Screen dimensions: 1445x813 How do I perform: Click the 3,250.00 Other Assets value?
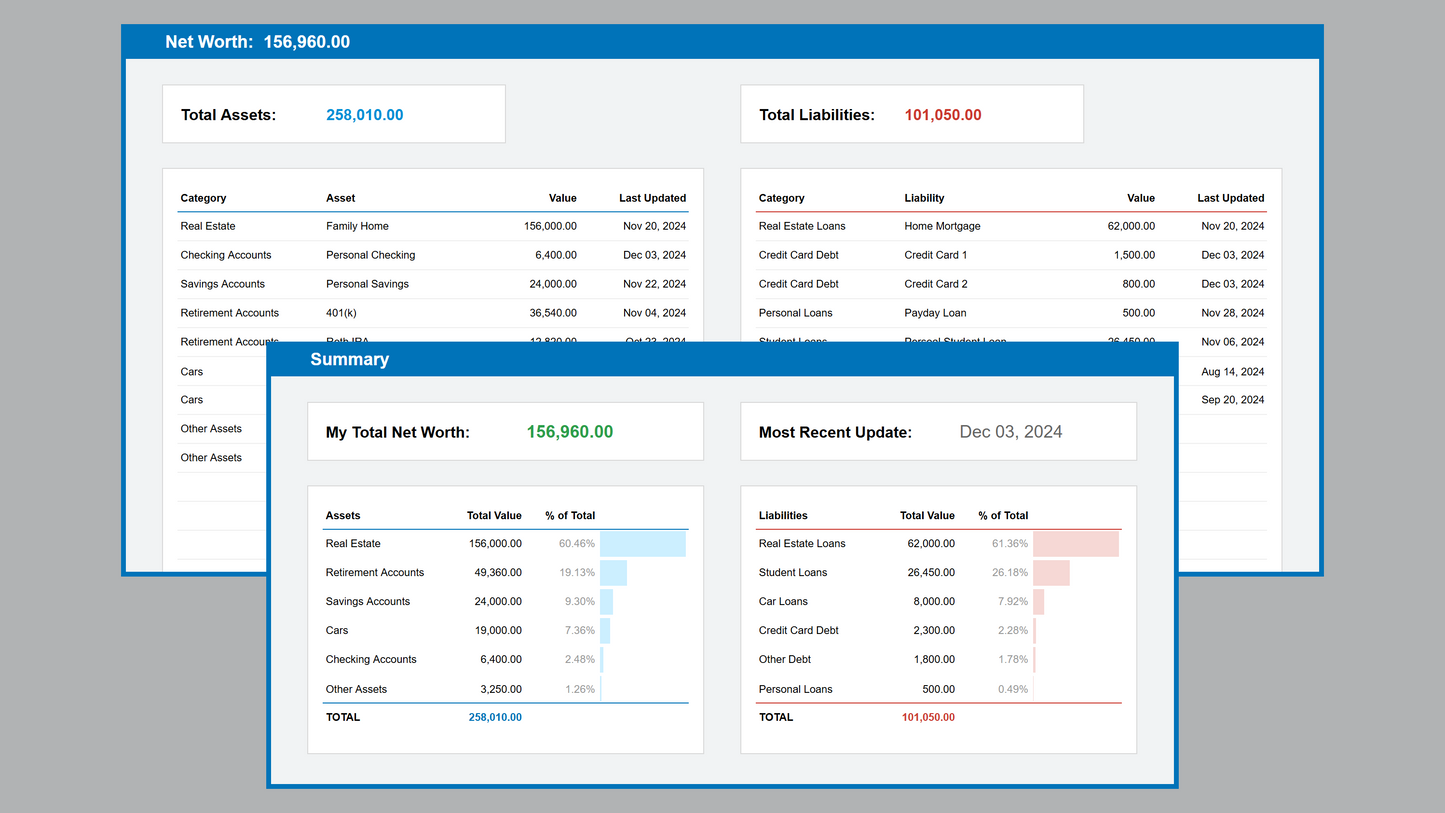click(501, 689)
